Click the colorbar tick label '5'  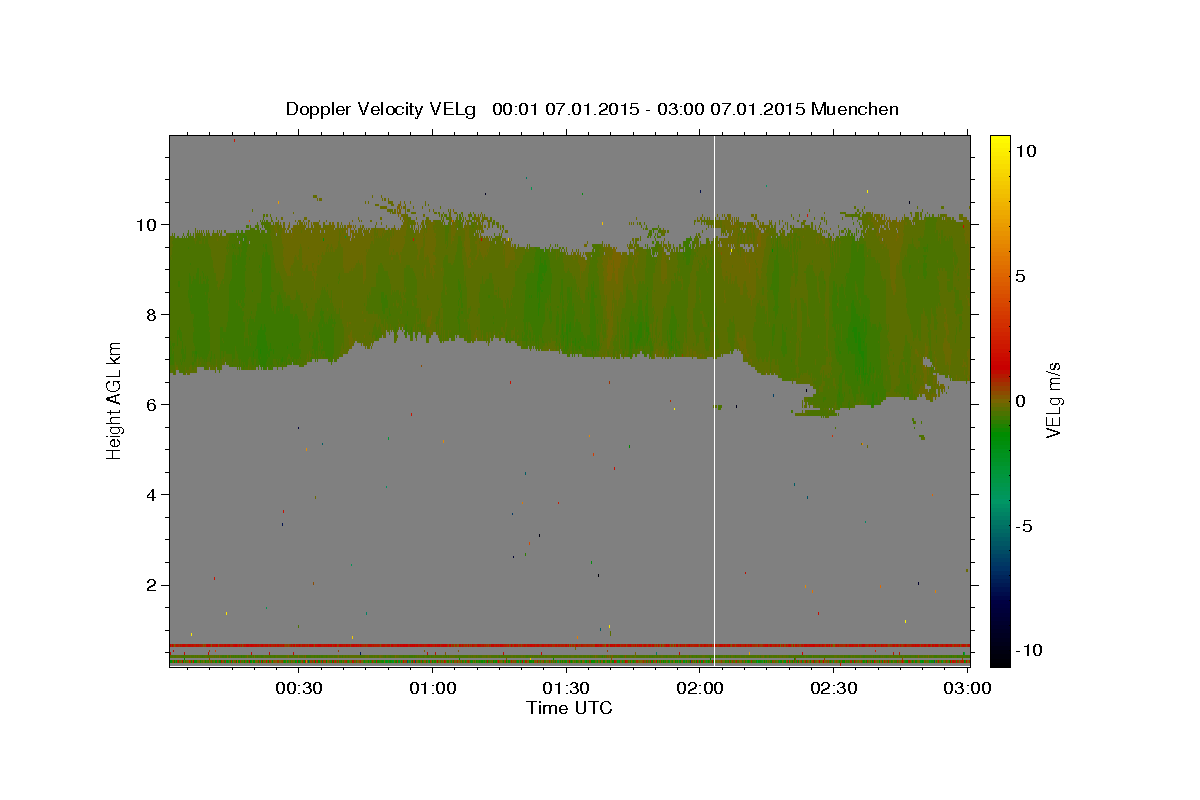pyautogui.click(x=1020, y=276)
